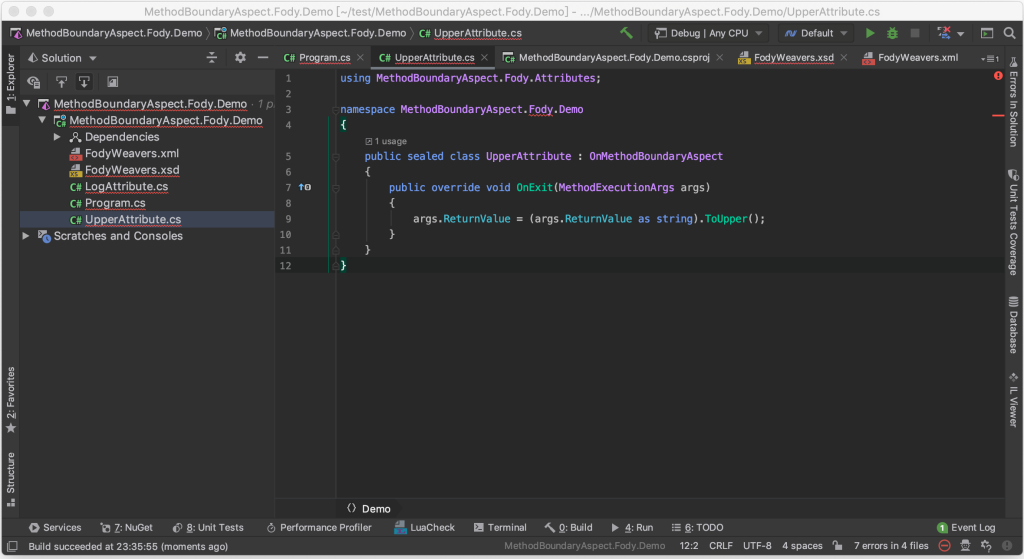Viewport: 1024px width, 559px height.
Task: Click the first icon in Solution toolbar row
Action: click(34, 82)
